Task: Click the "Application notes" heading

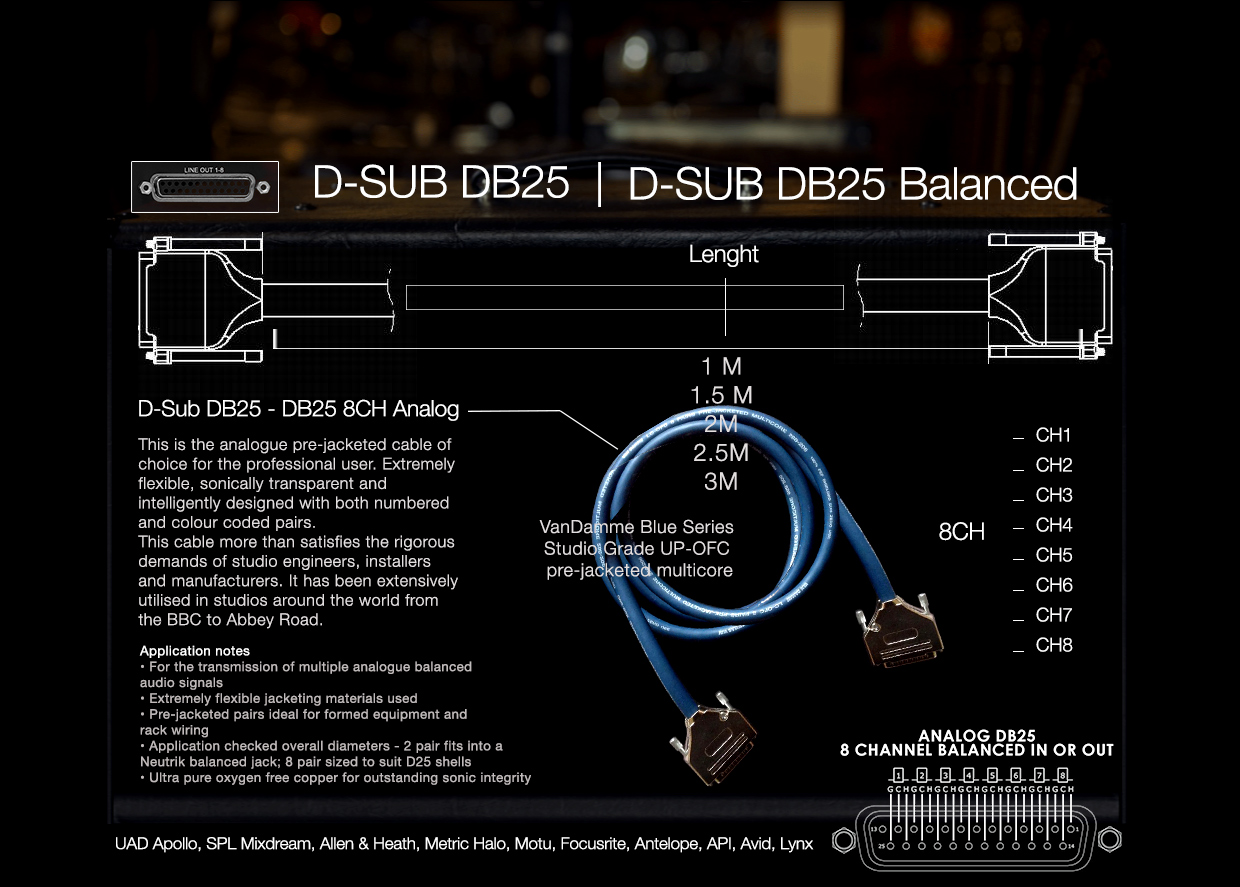Action: coord(195,651)
